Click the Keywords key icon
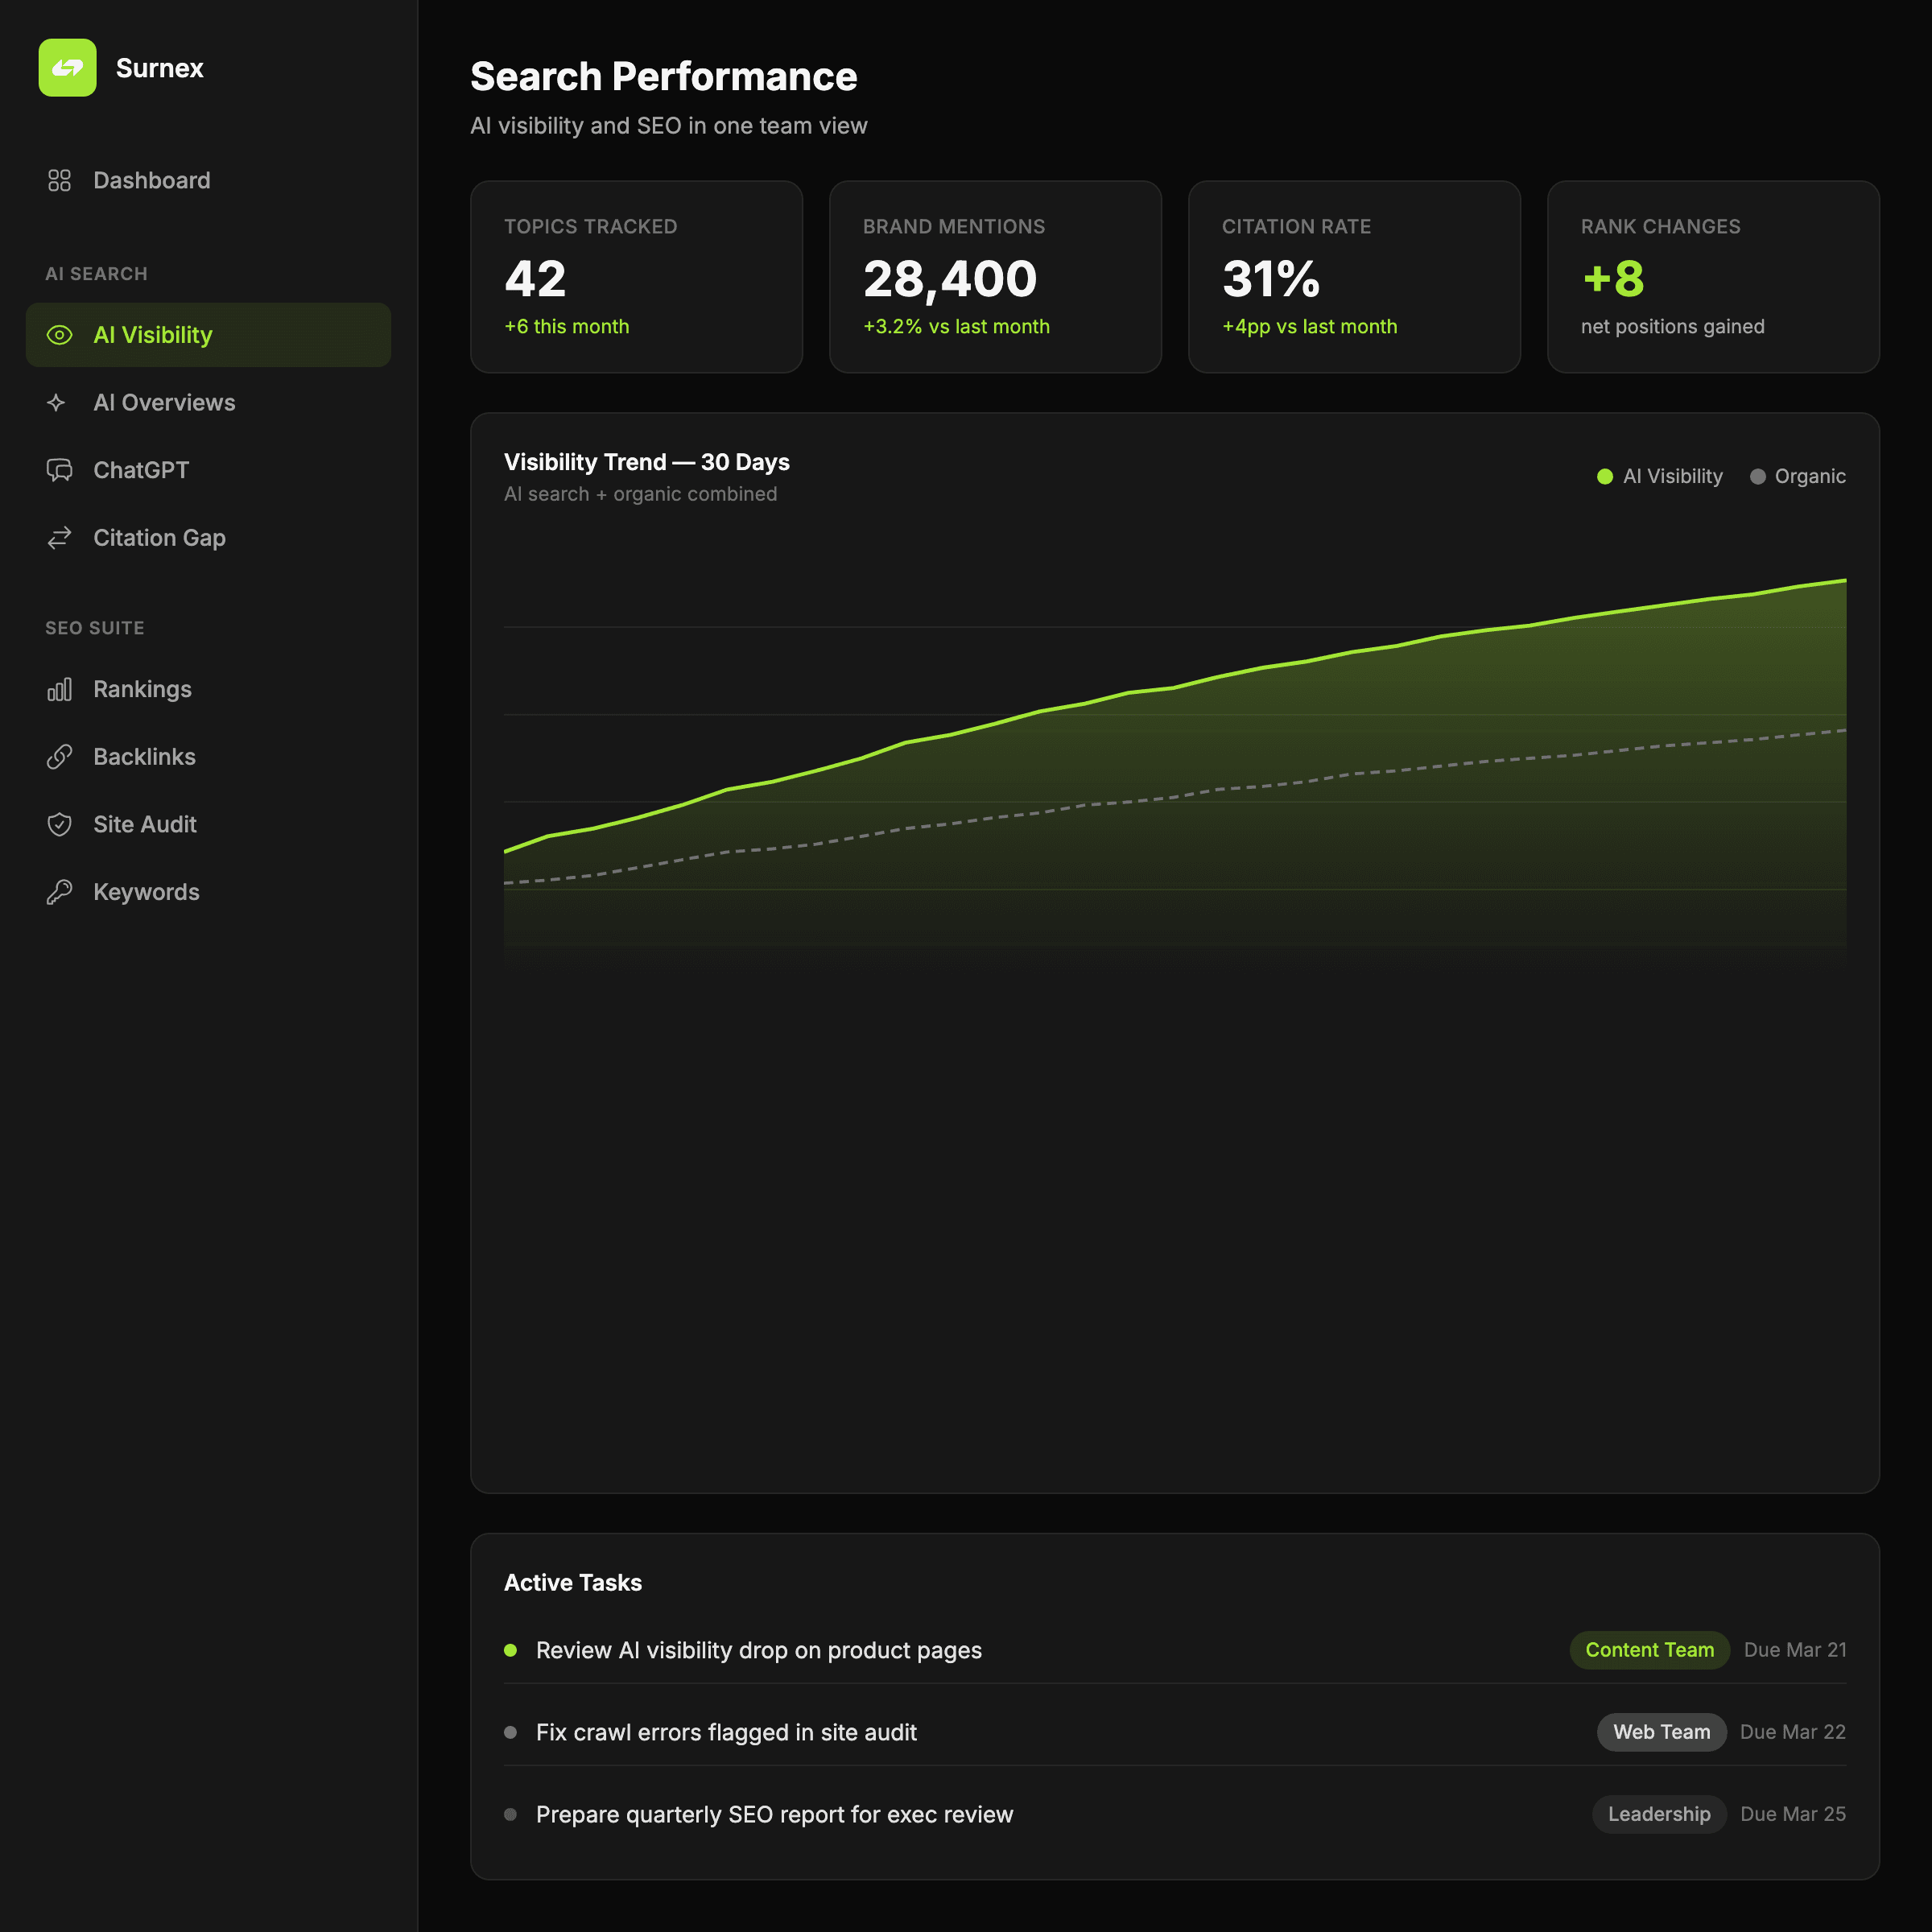 59,892
